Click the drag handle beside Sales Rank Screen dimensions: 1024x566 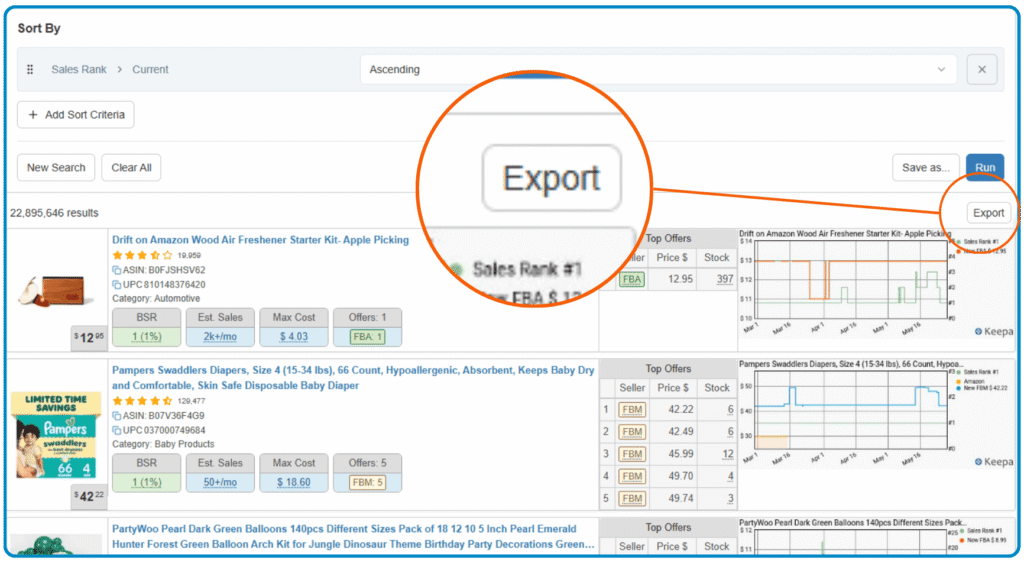pos(30,69)
